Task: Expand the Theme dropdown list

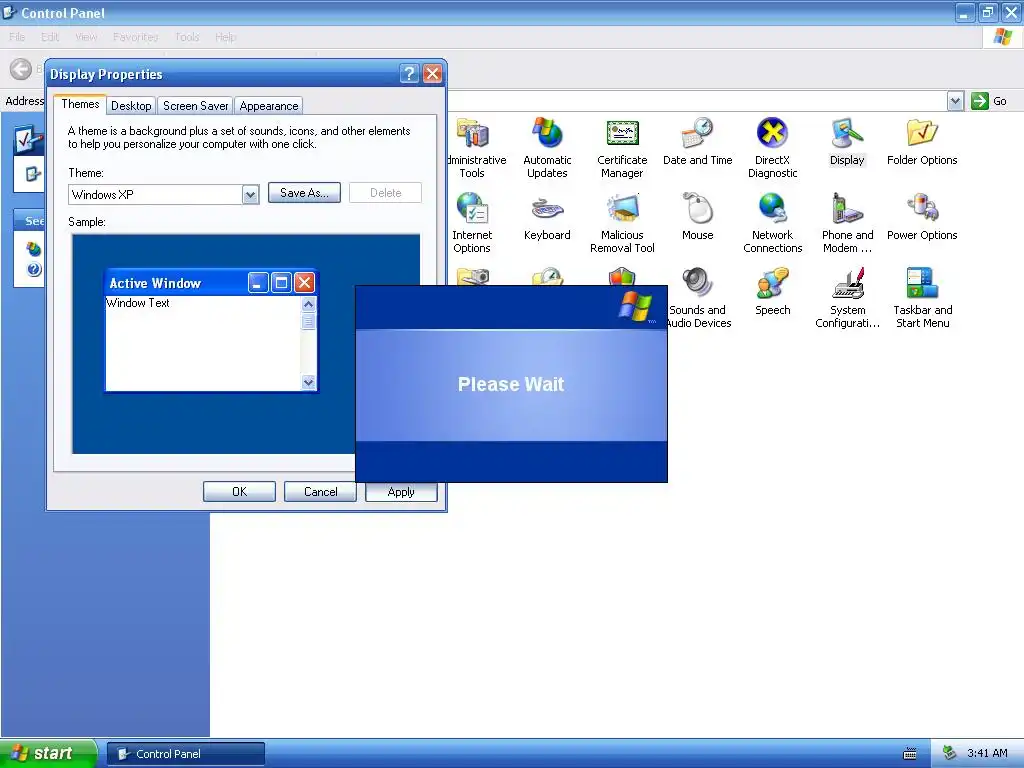Action: [x=250, y=195]
